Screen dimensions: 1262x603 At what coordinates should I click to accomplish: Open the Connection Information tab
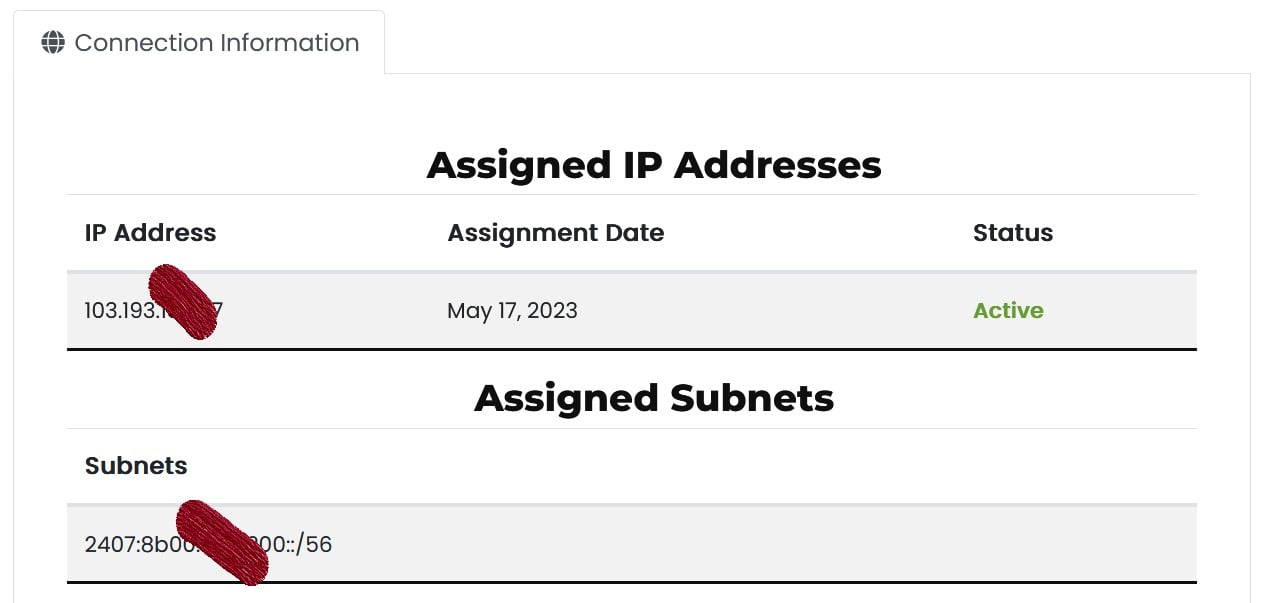click(x=216, y=43)
